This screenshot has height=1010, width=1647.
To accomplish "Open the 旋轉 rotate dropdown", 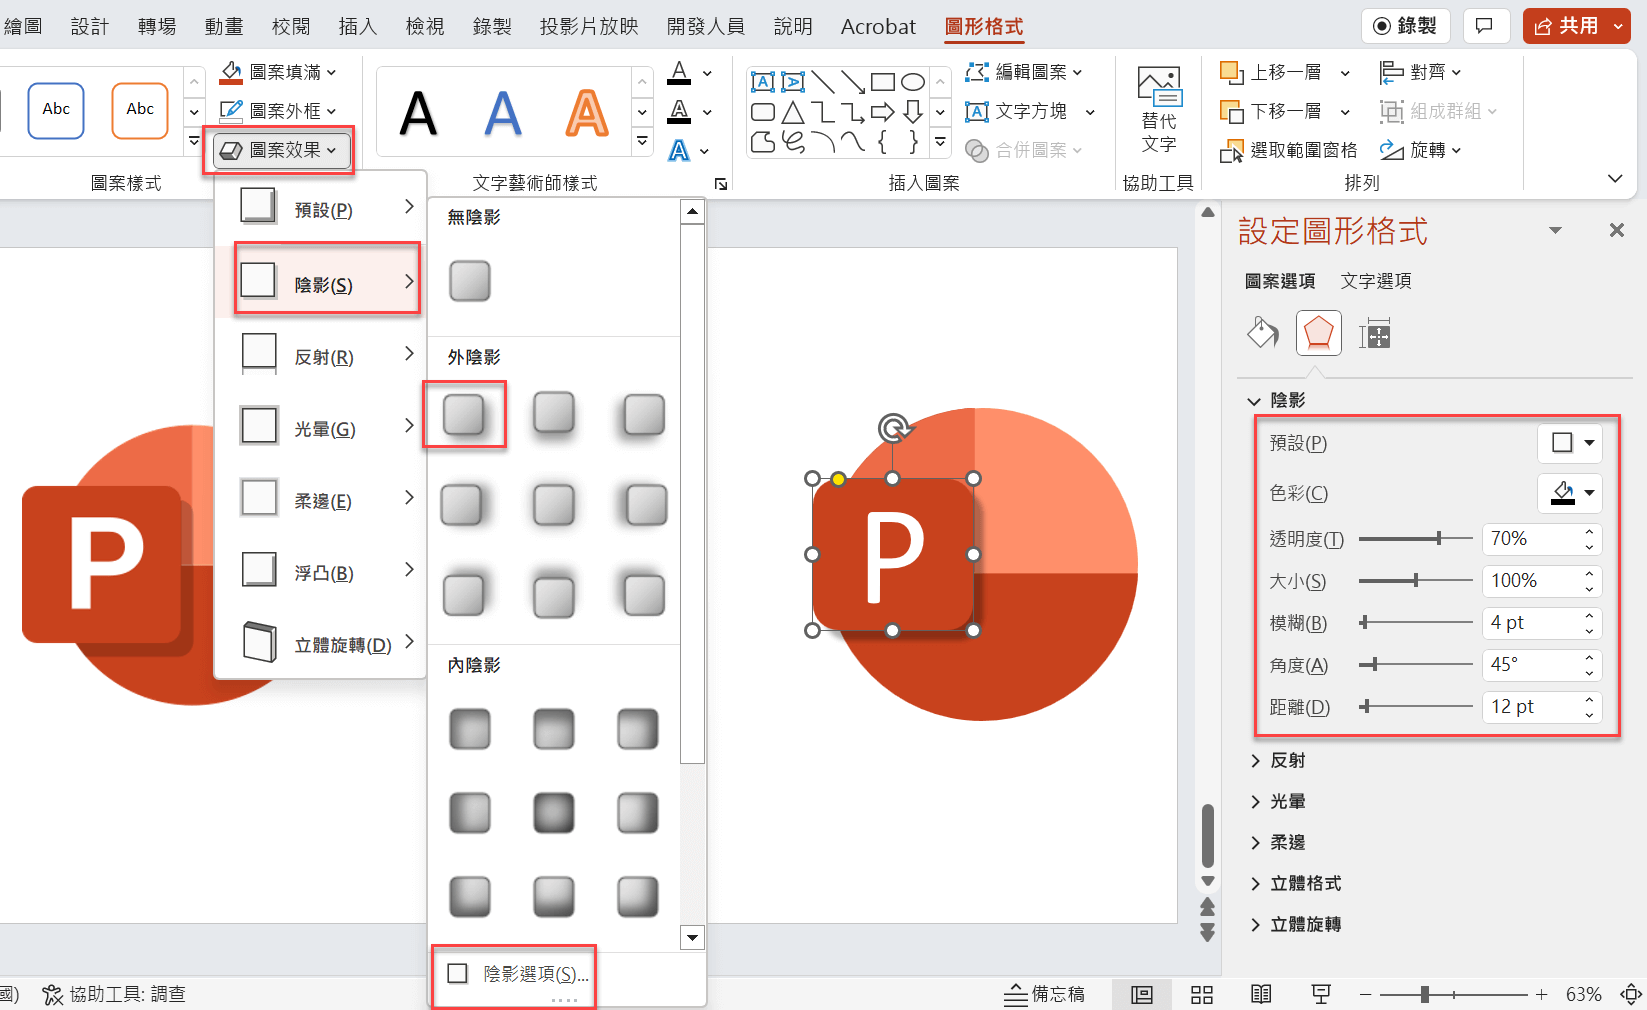I will pos(1421,150).
